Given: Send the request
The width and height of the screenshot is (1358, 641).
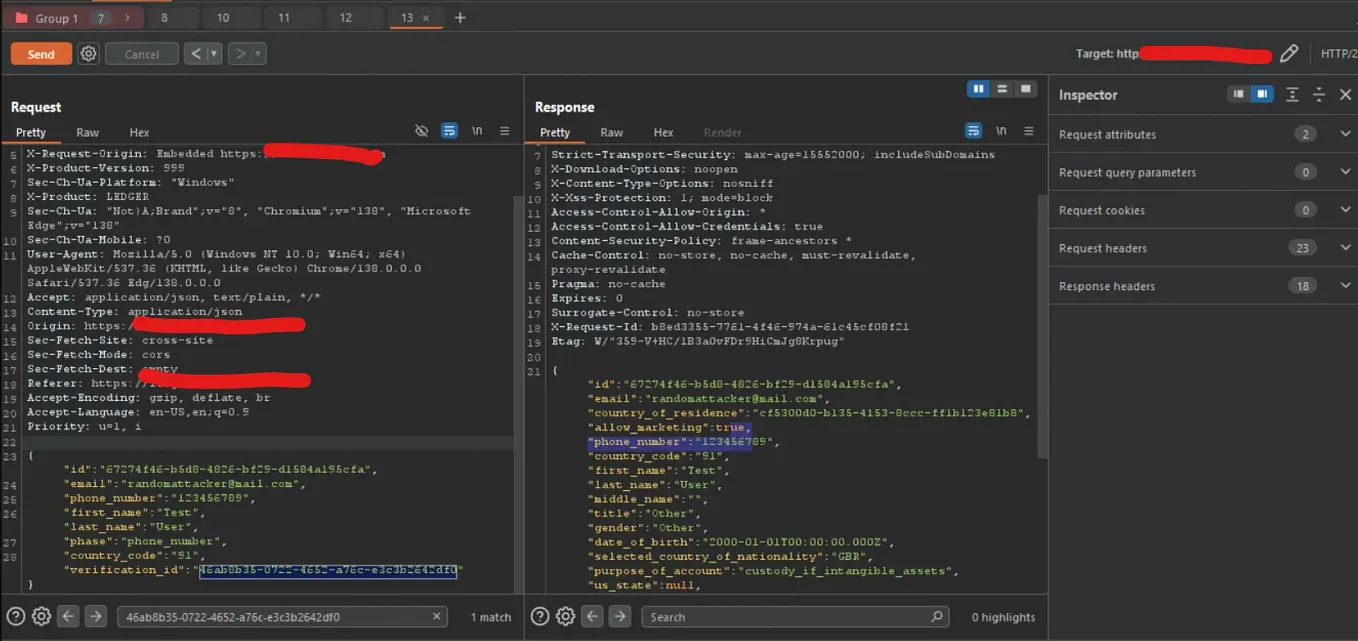Looking at the screenshot, I should pos(41,54).
